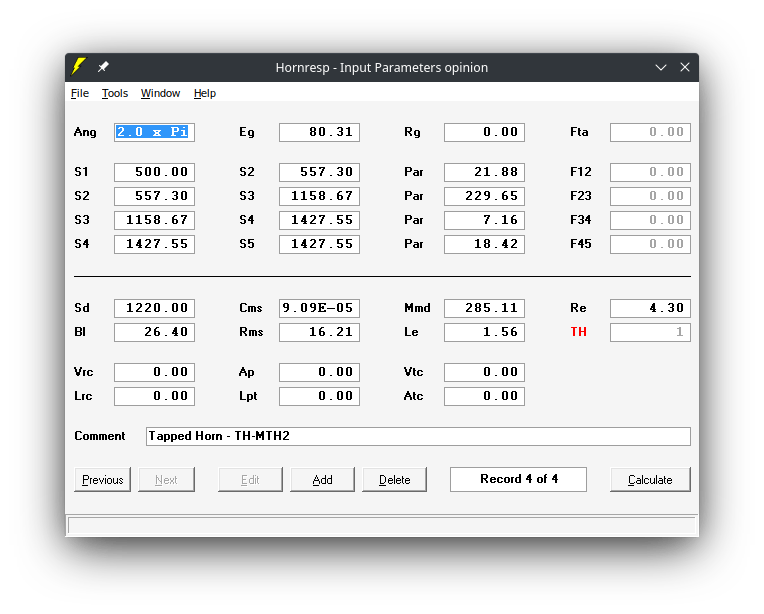Click the TH field showing 1

click(650, 332)
